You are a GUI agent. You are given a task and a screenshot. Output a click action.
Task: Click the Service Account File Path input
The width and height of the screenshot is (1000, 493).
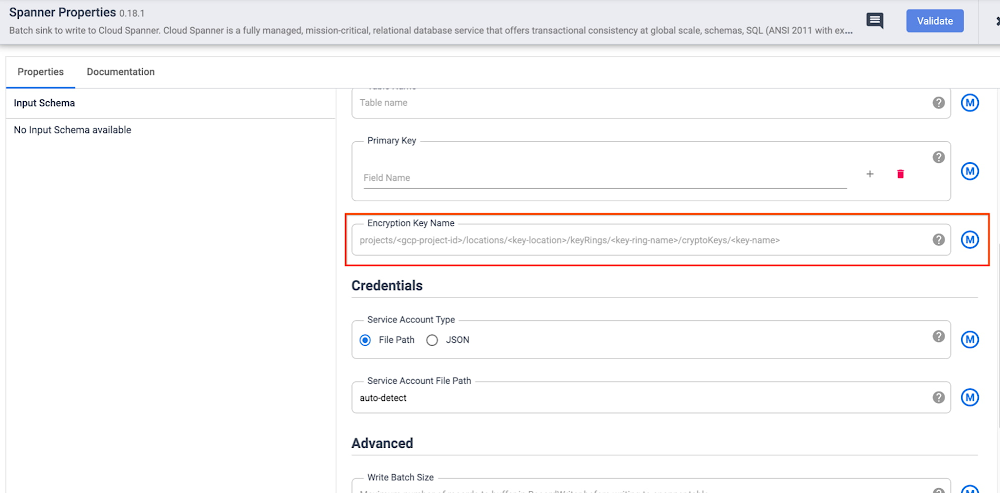click(x=640, y=398)
